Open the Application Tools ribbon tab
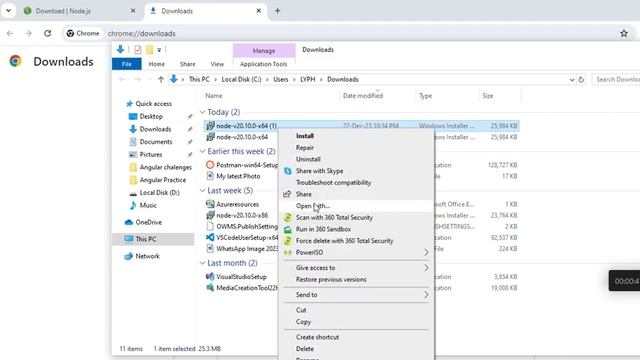 [x=264, y=64]
